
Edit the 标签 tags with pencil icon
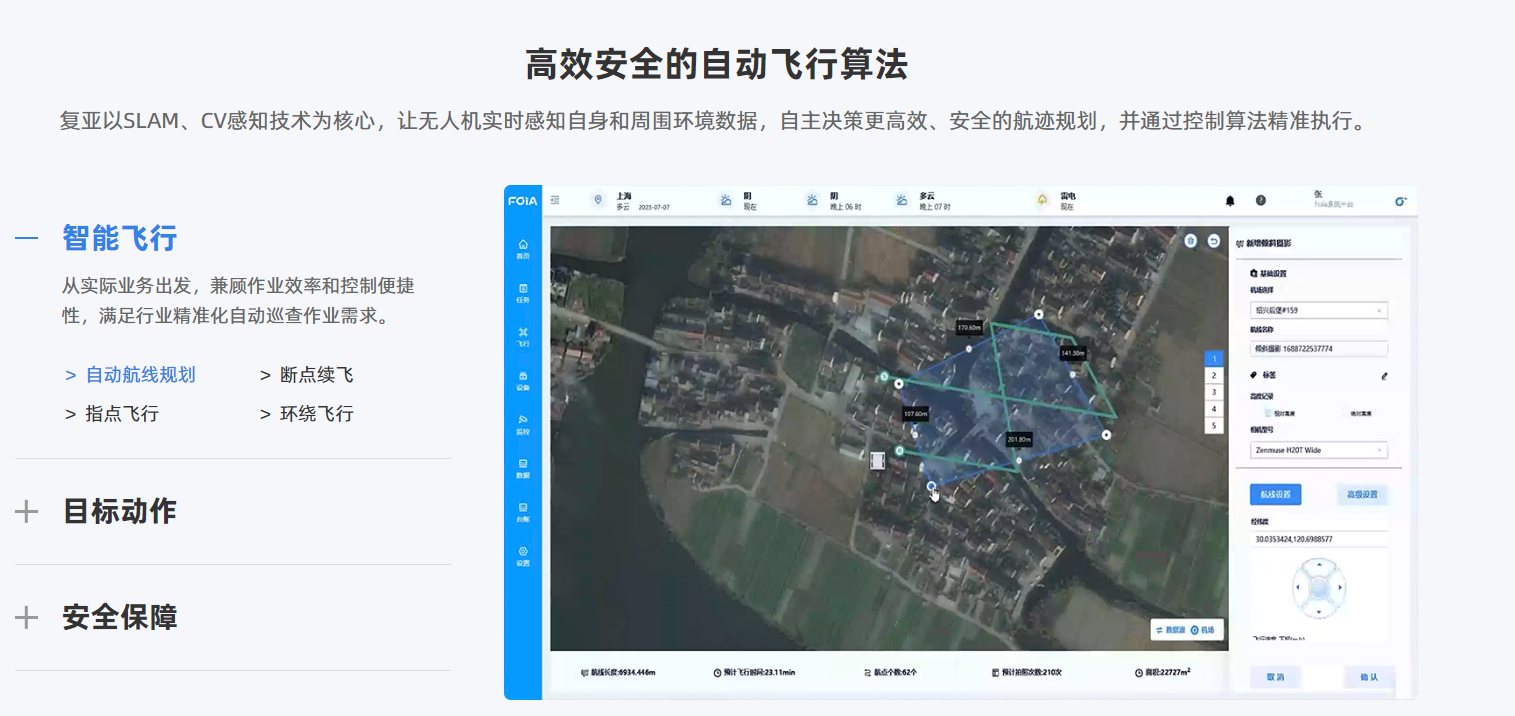click(x=1385, y=377)
